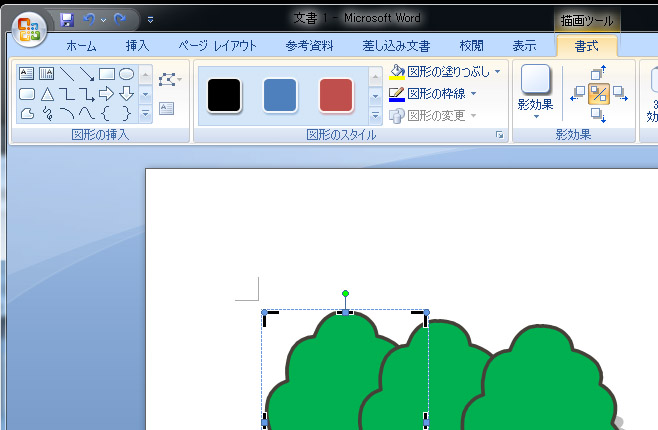Switch to the 挿入 tab
The image size is (658, 430).
click(x=137, y=46)
